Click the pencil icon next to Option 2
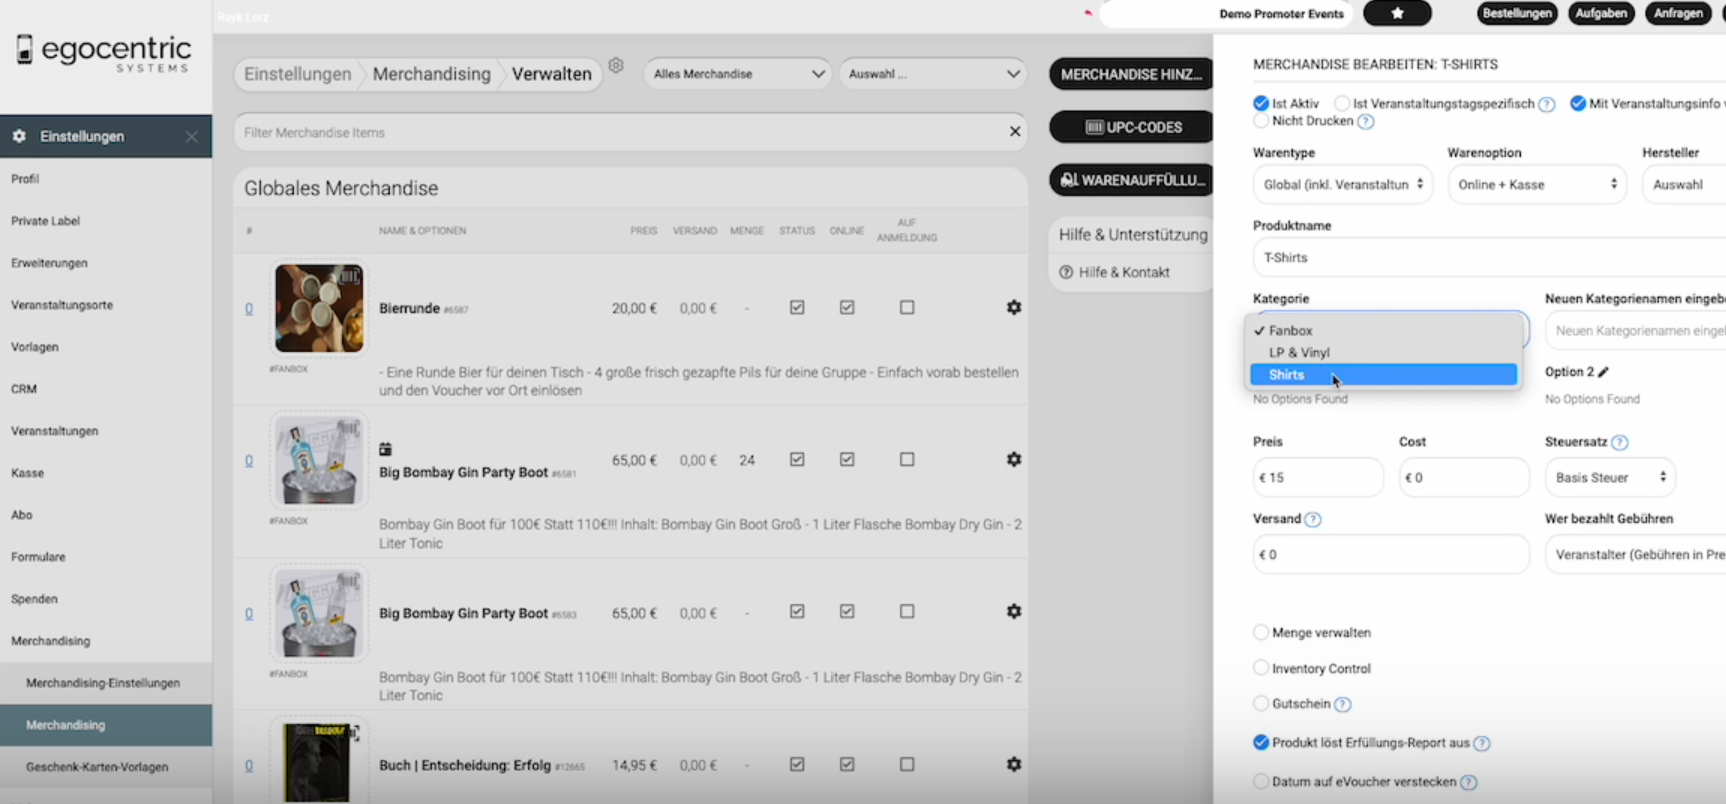 (1603, 372)
